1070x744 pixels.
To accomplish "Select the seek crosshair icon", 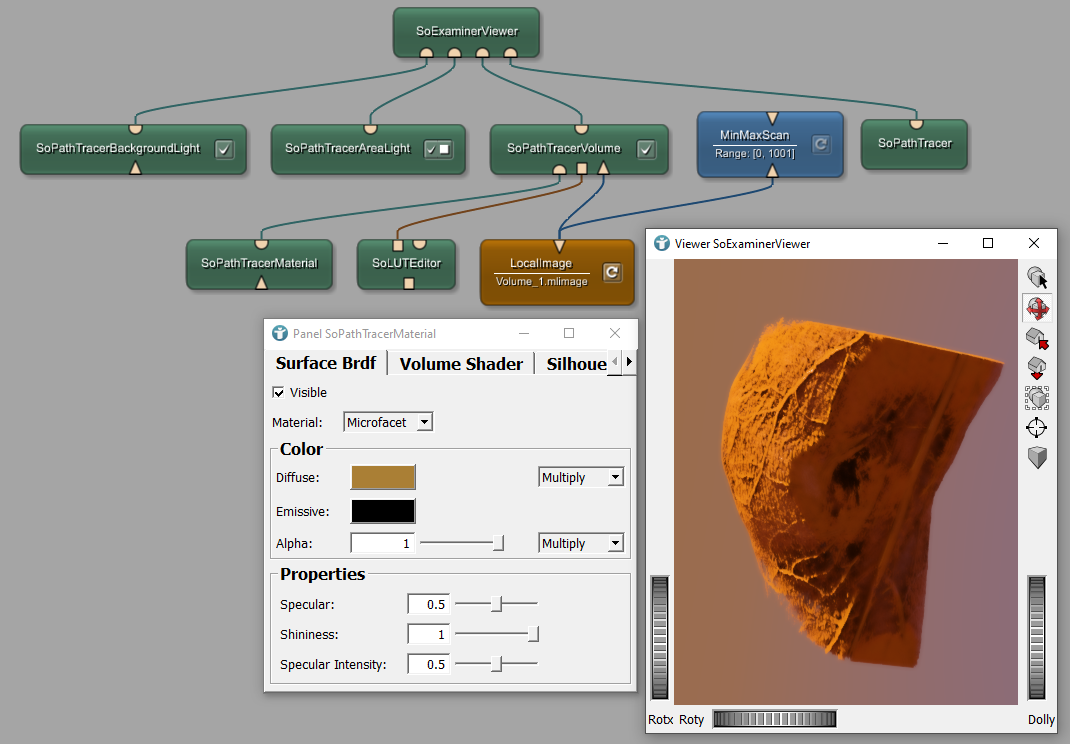I will click(x=1037, y=428).
